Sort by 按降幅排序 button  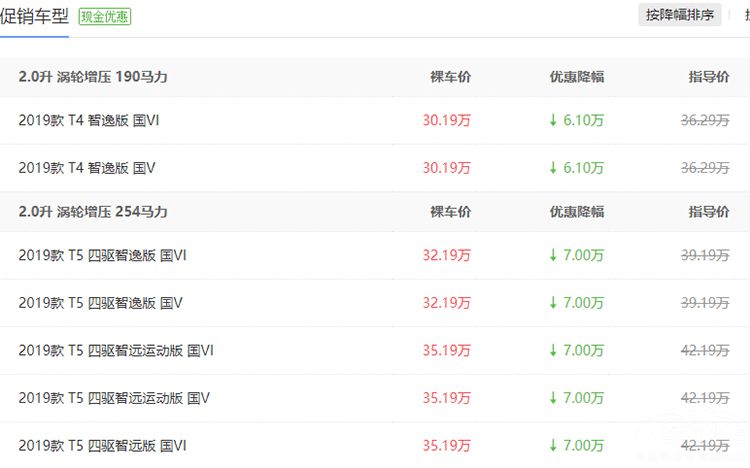click(x=680, y=15)
